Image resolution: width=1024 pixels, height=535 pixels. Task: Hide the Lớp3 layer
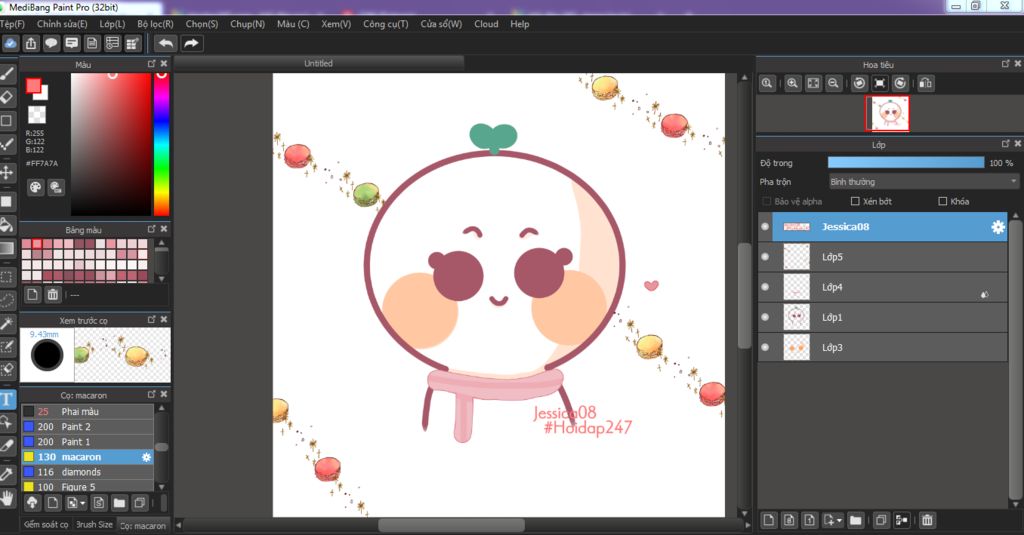[765, 347]
